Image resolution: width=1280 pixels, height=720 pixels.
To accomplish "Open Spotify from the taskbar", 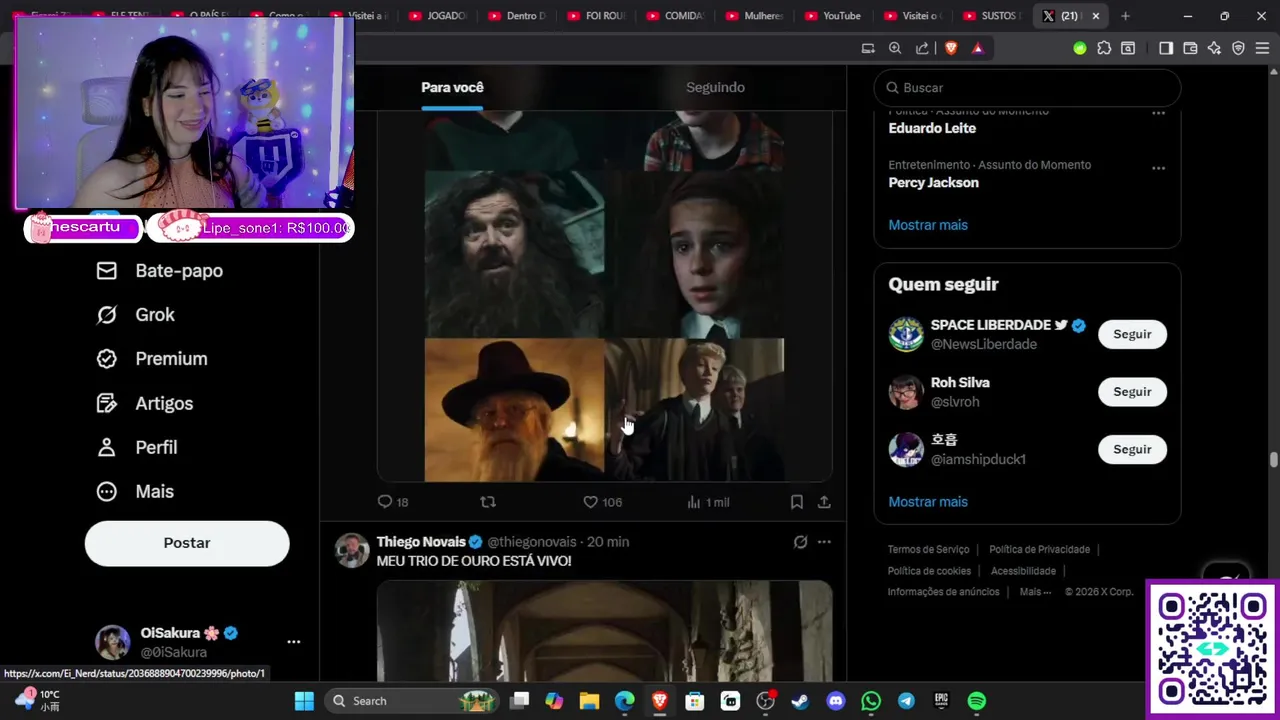I will point(977,701).
